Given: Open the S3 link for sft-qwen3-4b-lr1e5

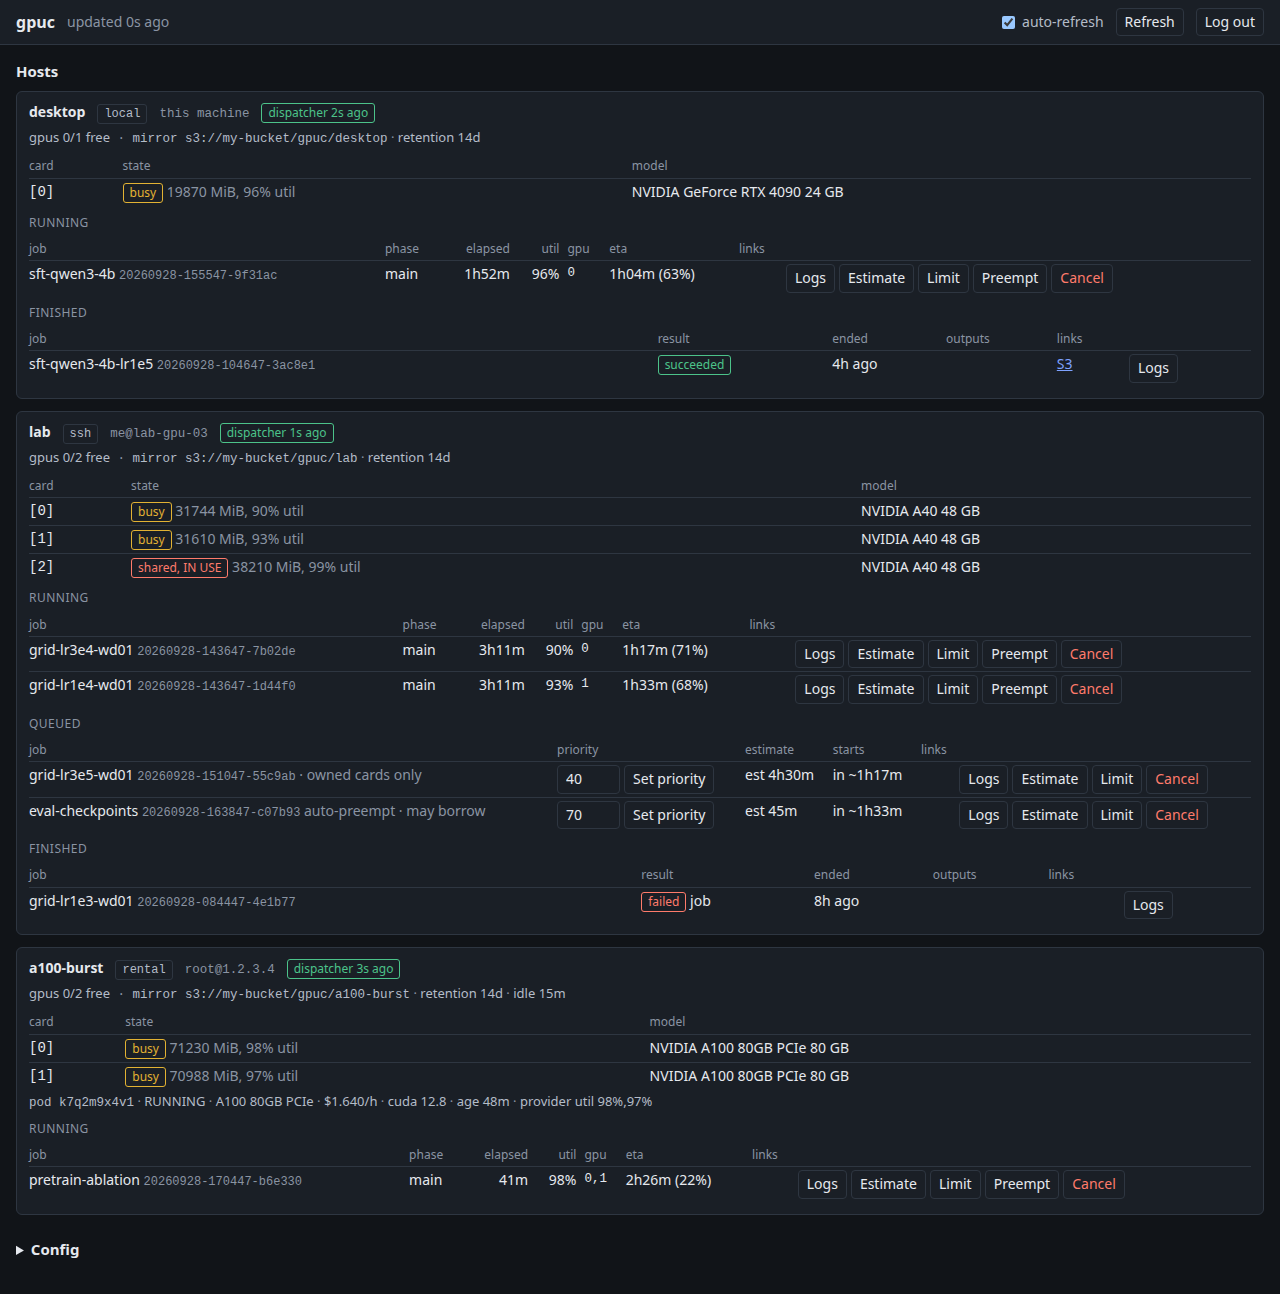Looking at the screenshot, I should coord(1064,364).
